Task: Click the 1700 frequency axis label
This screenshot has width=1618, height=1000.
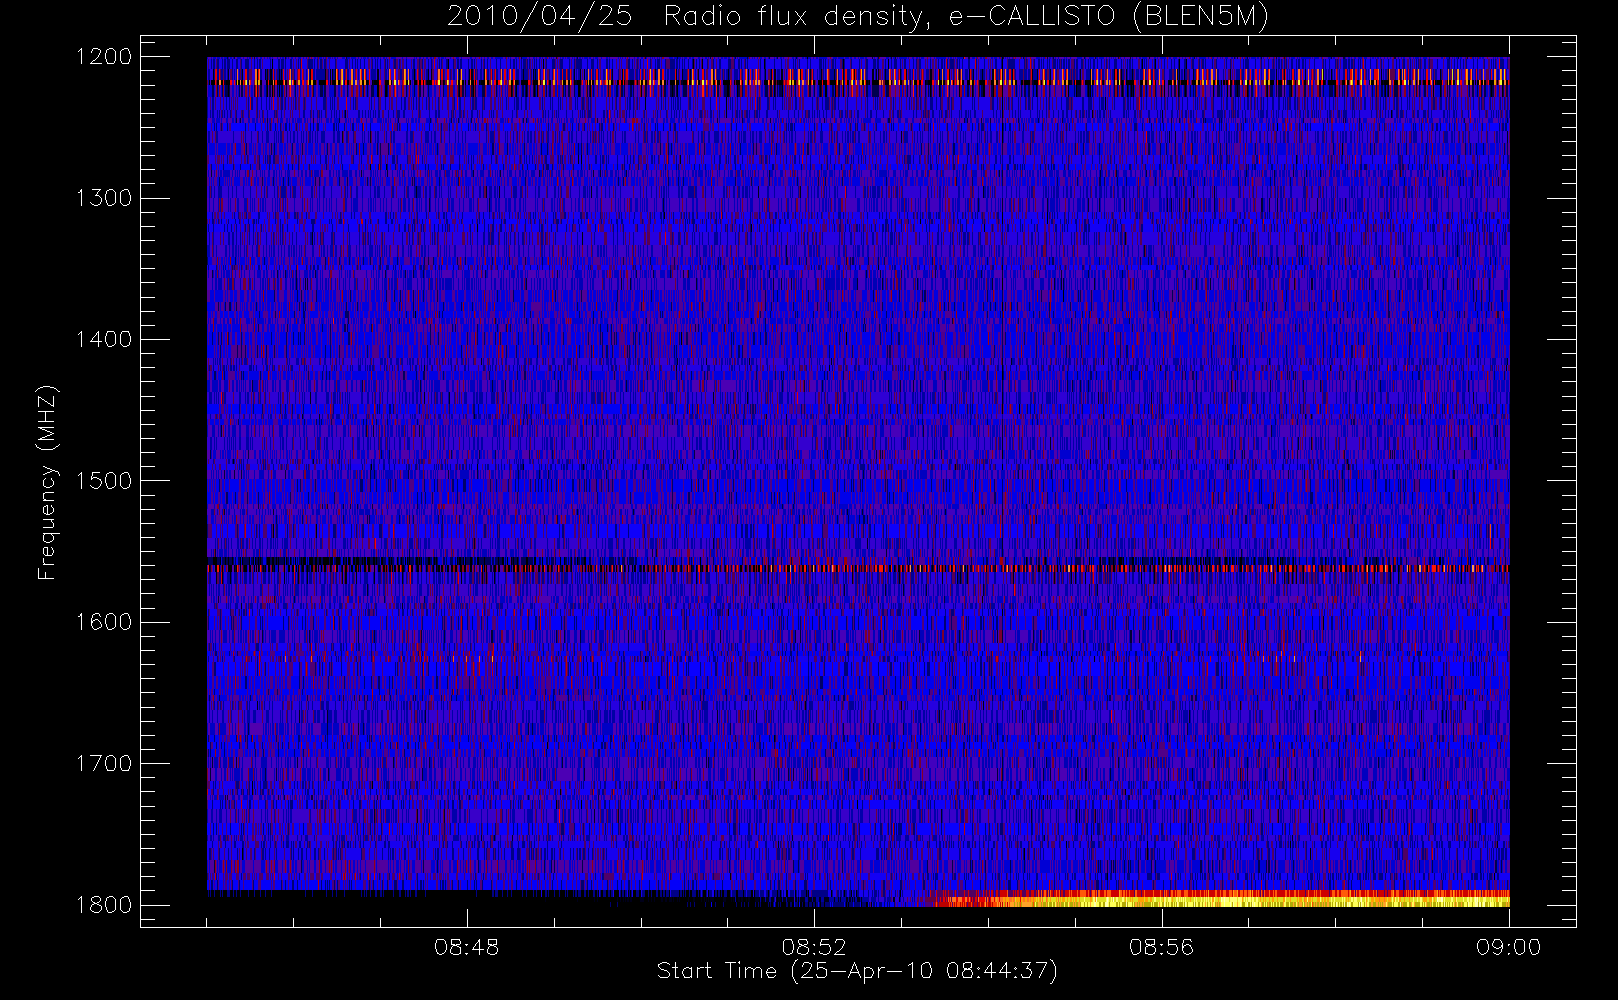Action: [104, 763]
